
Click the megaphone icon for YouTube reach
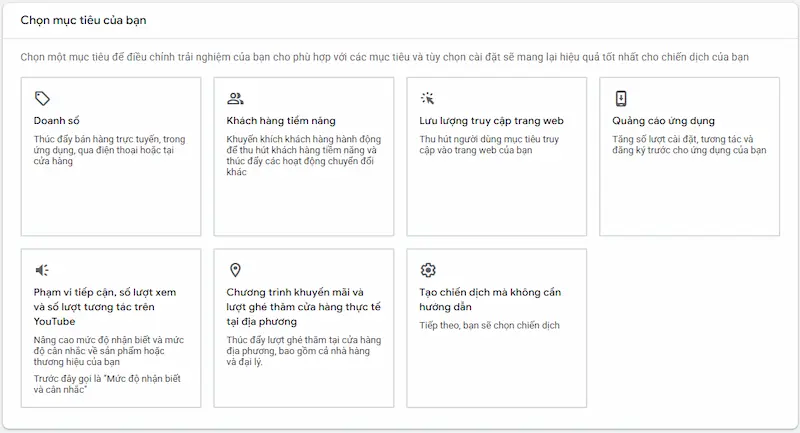coord(42,270)
